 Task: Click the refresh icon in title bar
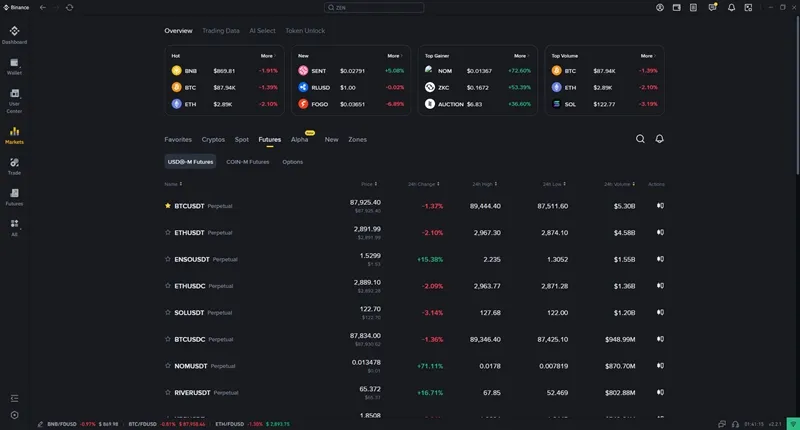pyautogui.click(x=69, y=7)
